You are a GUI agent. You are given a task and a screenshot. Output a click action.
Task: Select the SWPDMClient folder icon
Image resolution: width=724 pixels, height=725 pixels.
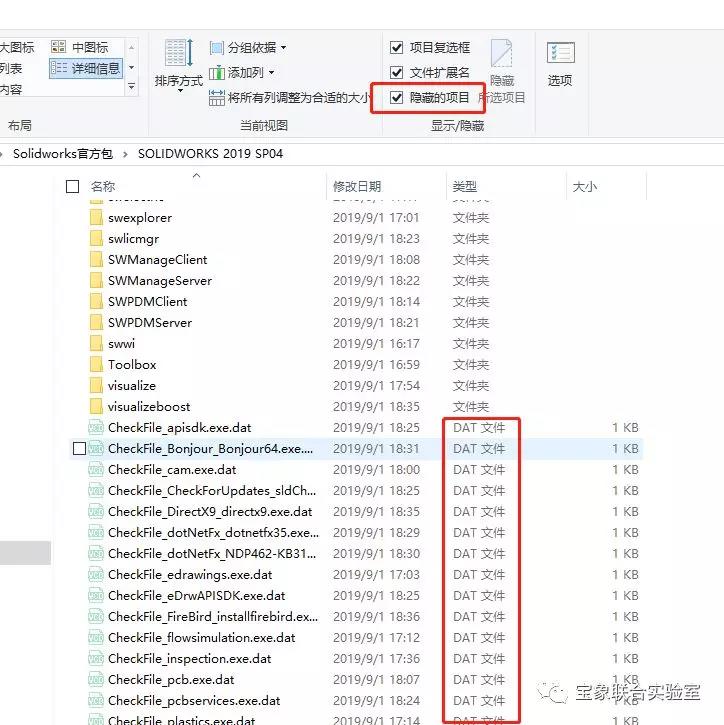(x=96, y=301)
